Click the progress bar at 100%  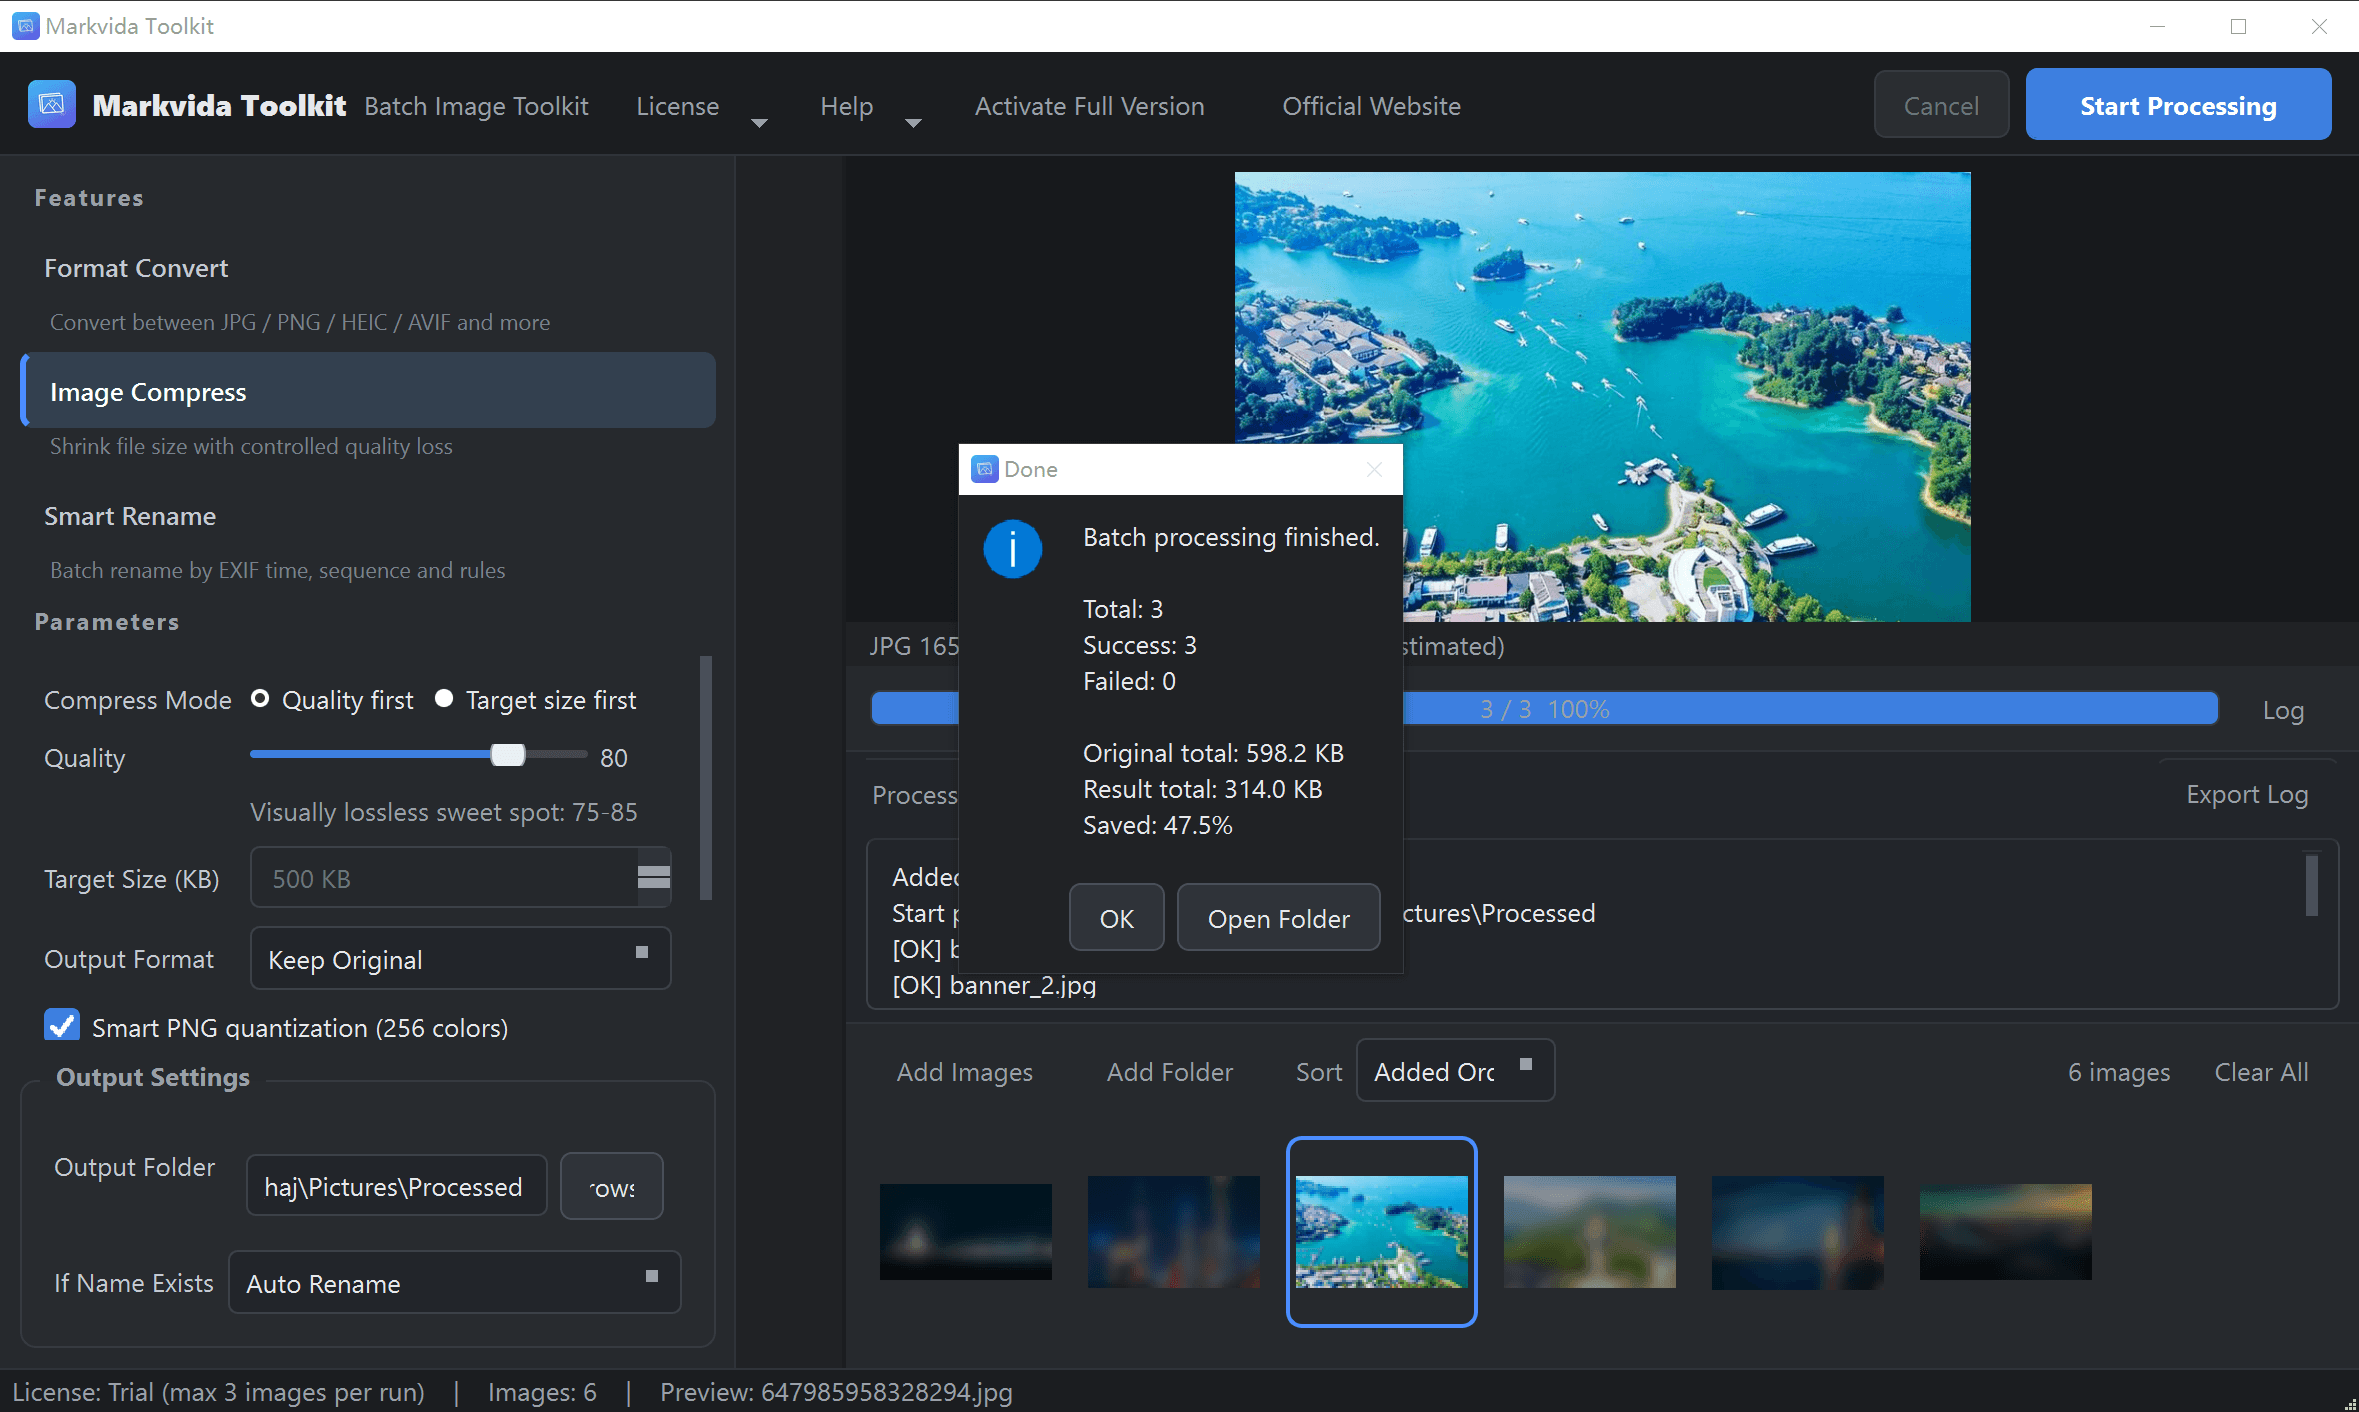pos(1544,708)
